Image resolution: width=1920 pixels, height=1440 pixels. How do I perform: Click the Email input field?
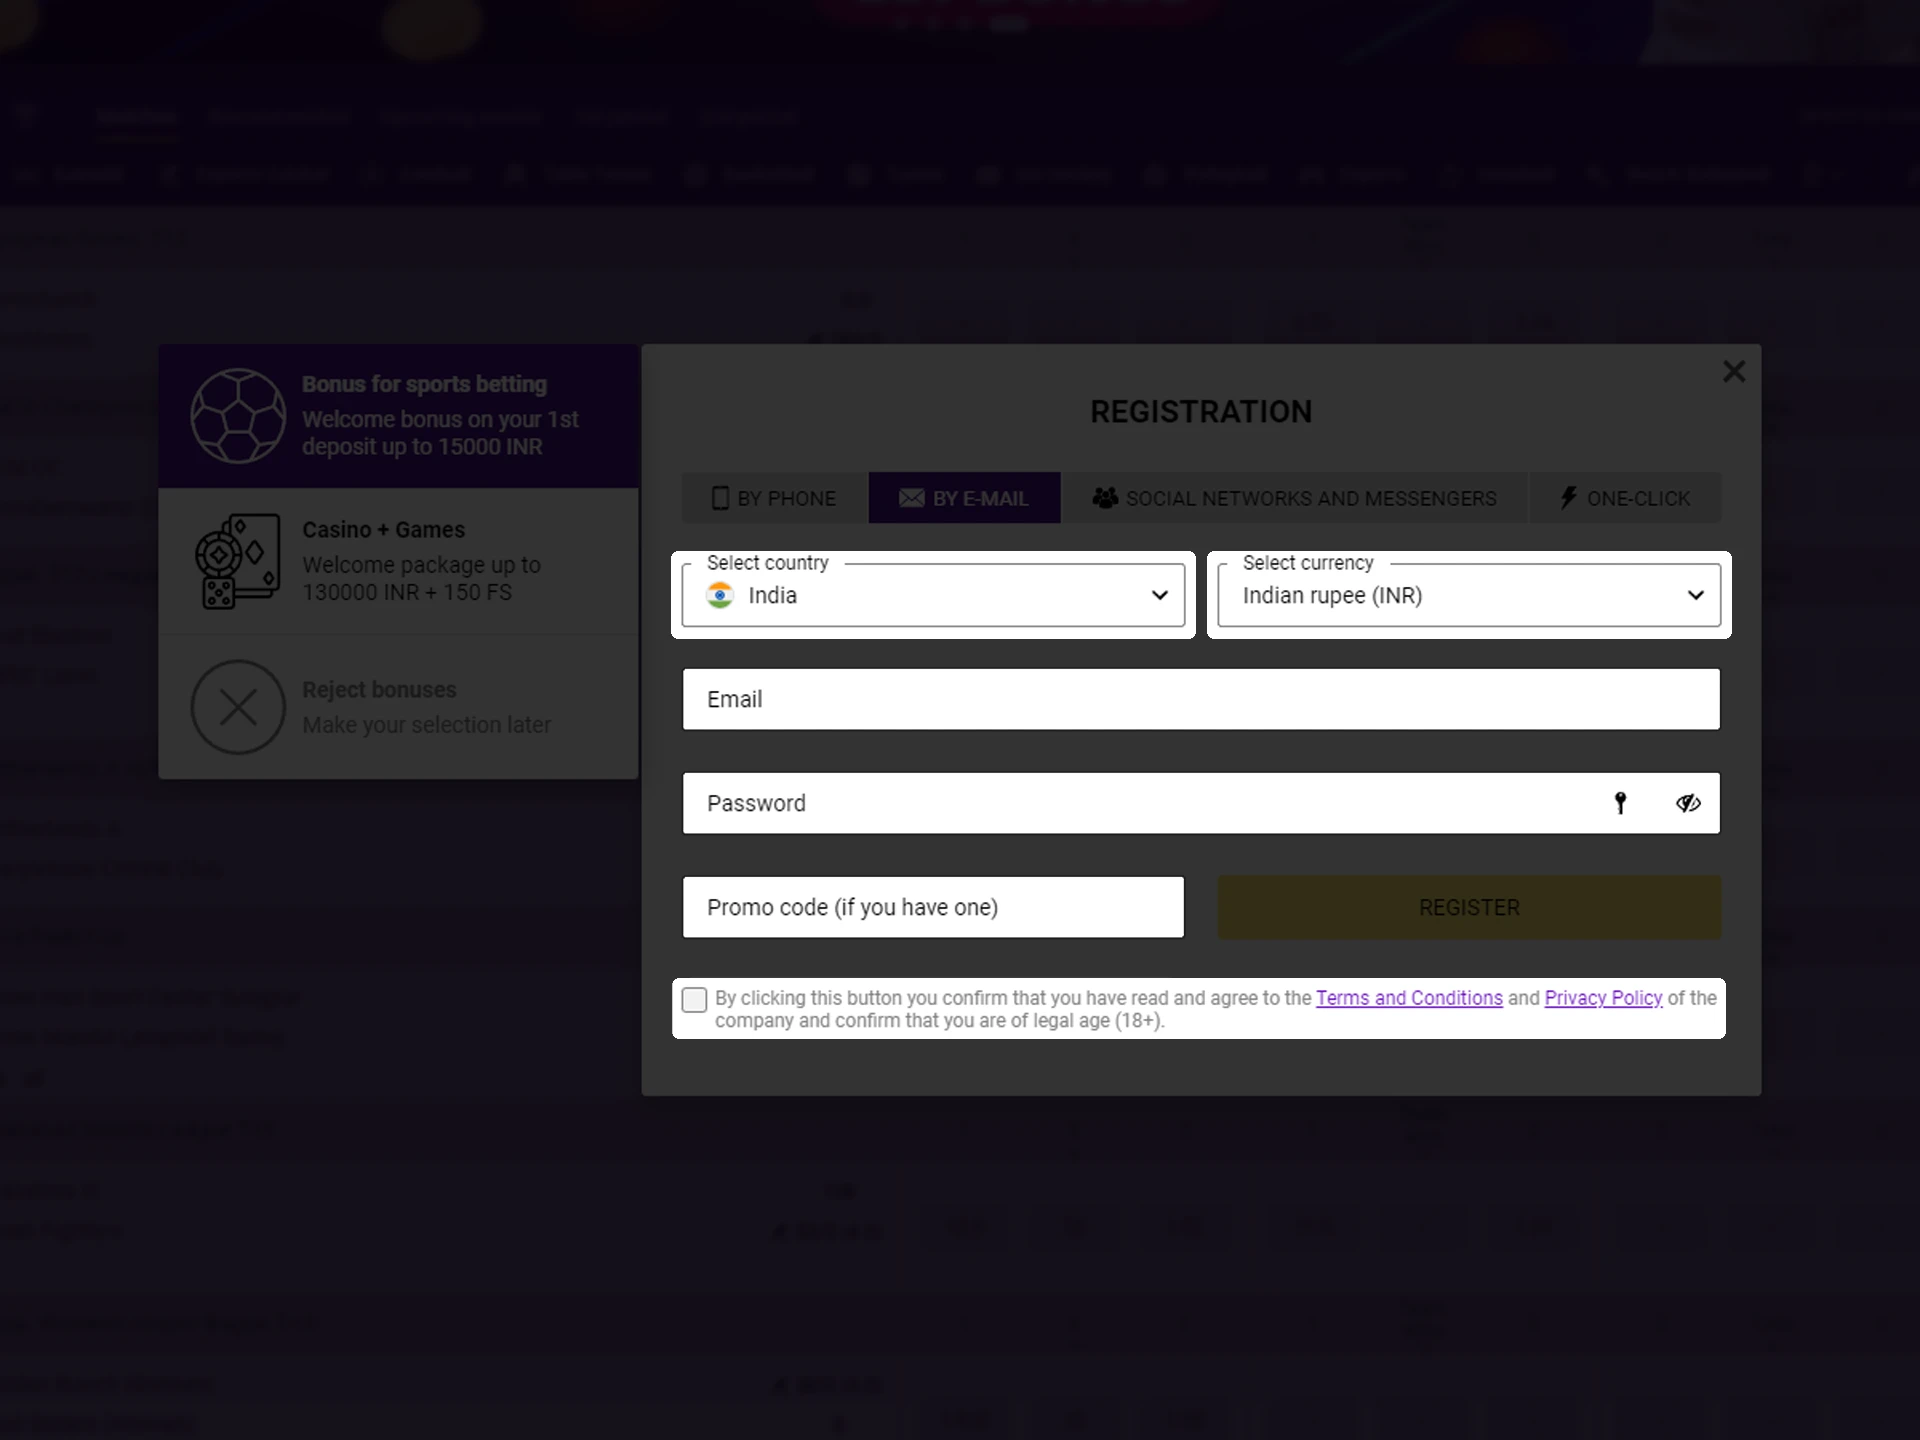point(1200,697)
